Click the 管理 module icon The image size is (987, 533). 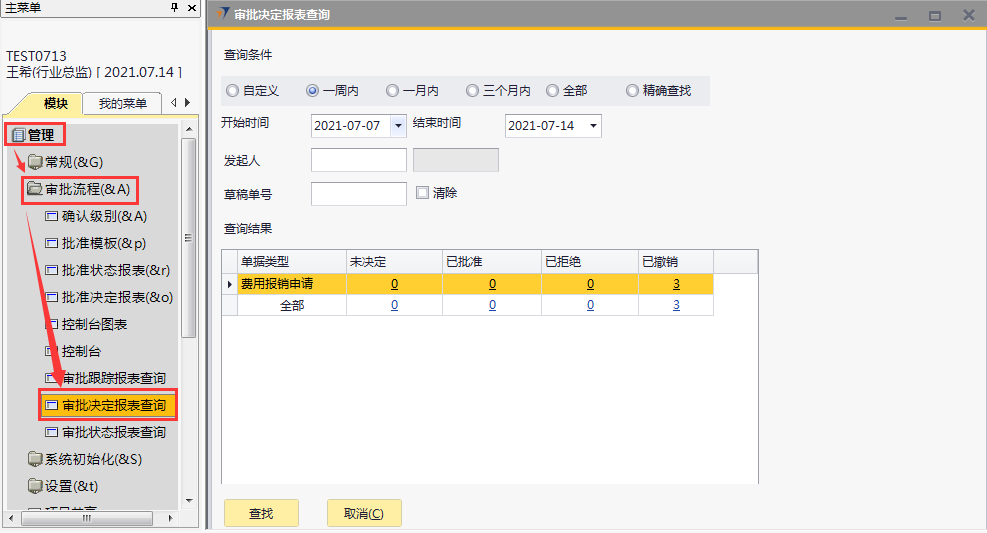click(x=18, y=135)
